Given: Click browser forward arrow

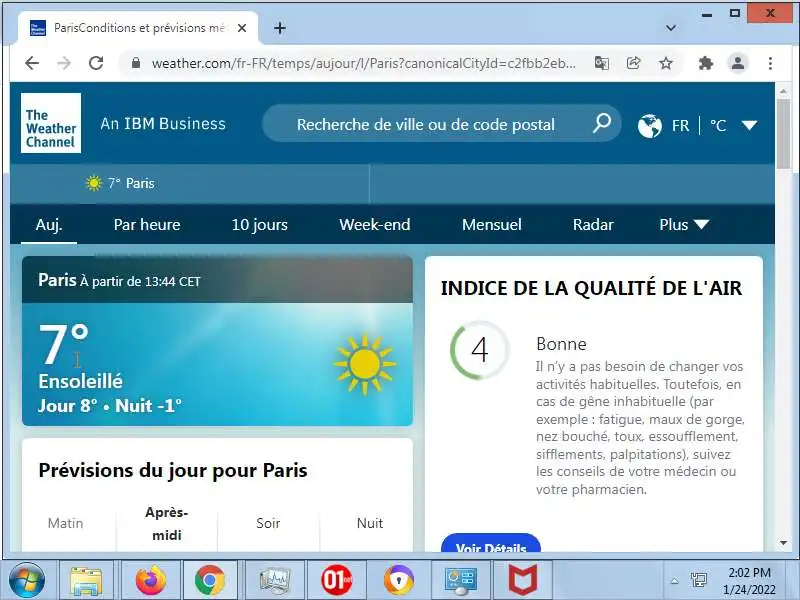Looking at the screenshot, I should (x=64, y=63).
